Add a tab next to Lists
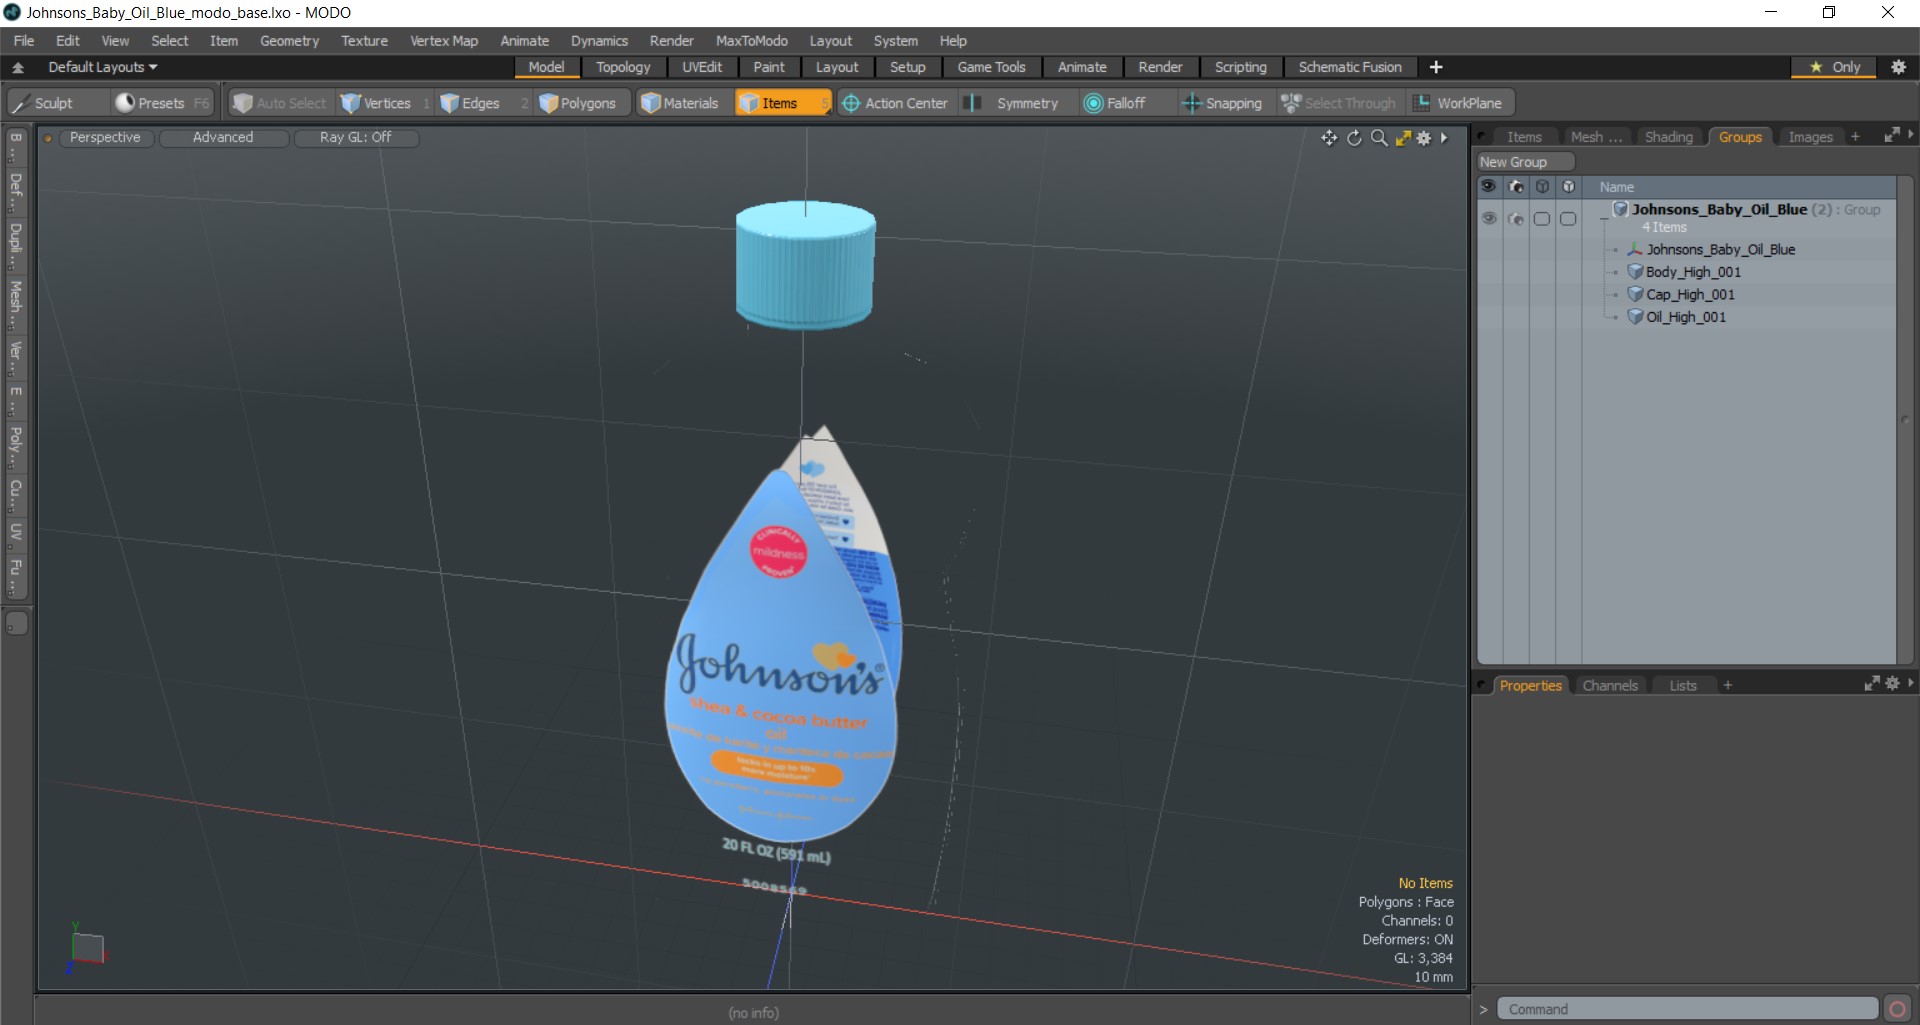Screen dimensions: 1920x1025 click(1727, 685)
